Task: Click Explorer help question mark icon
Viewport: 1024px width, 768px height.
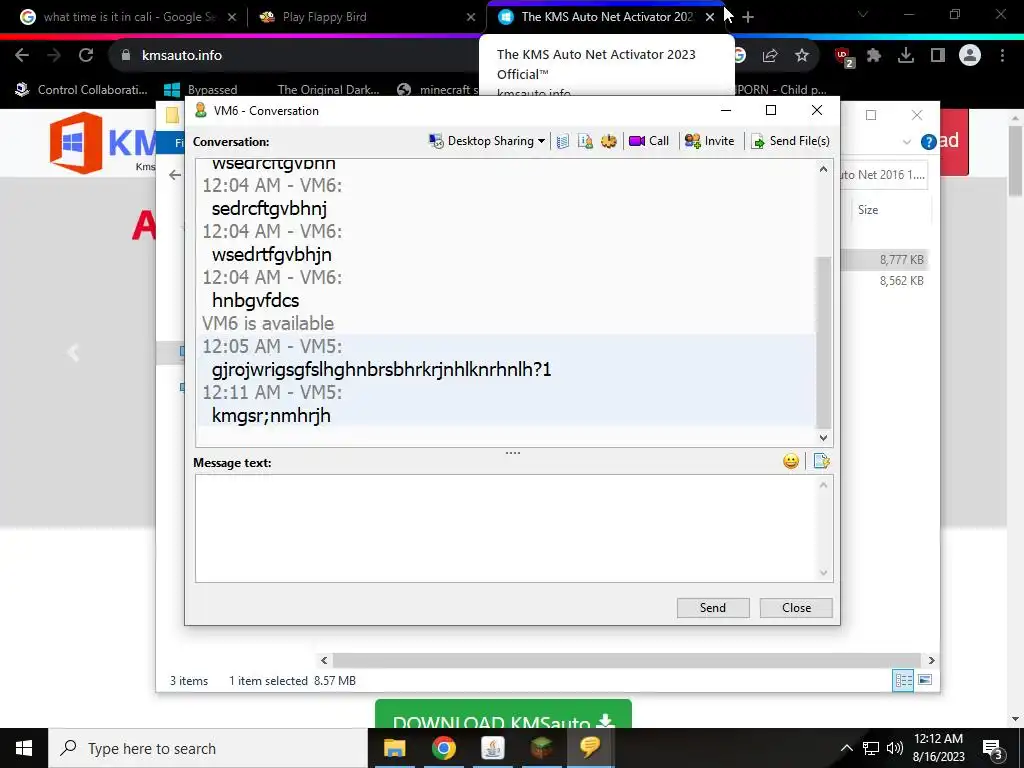Action: click(x=928, y=142)
